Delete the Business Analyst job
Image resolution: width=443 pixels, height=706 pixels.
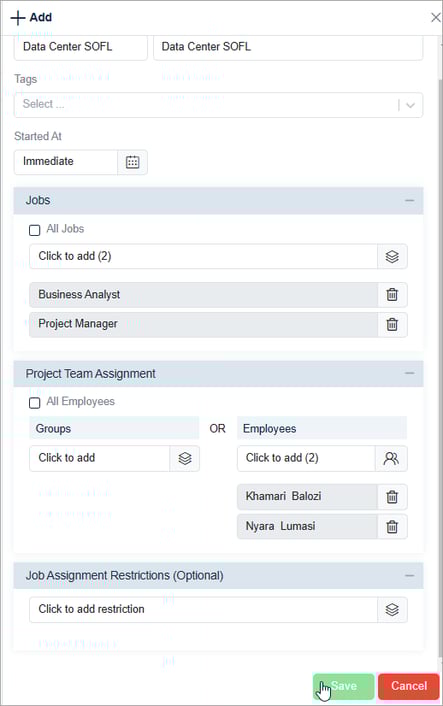pos(392,295)
